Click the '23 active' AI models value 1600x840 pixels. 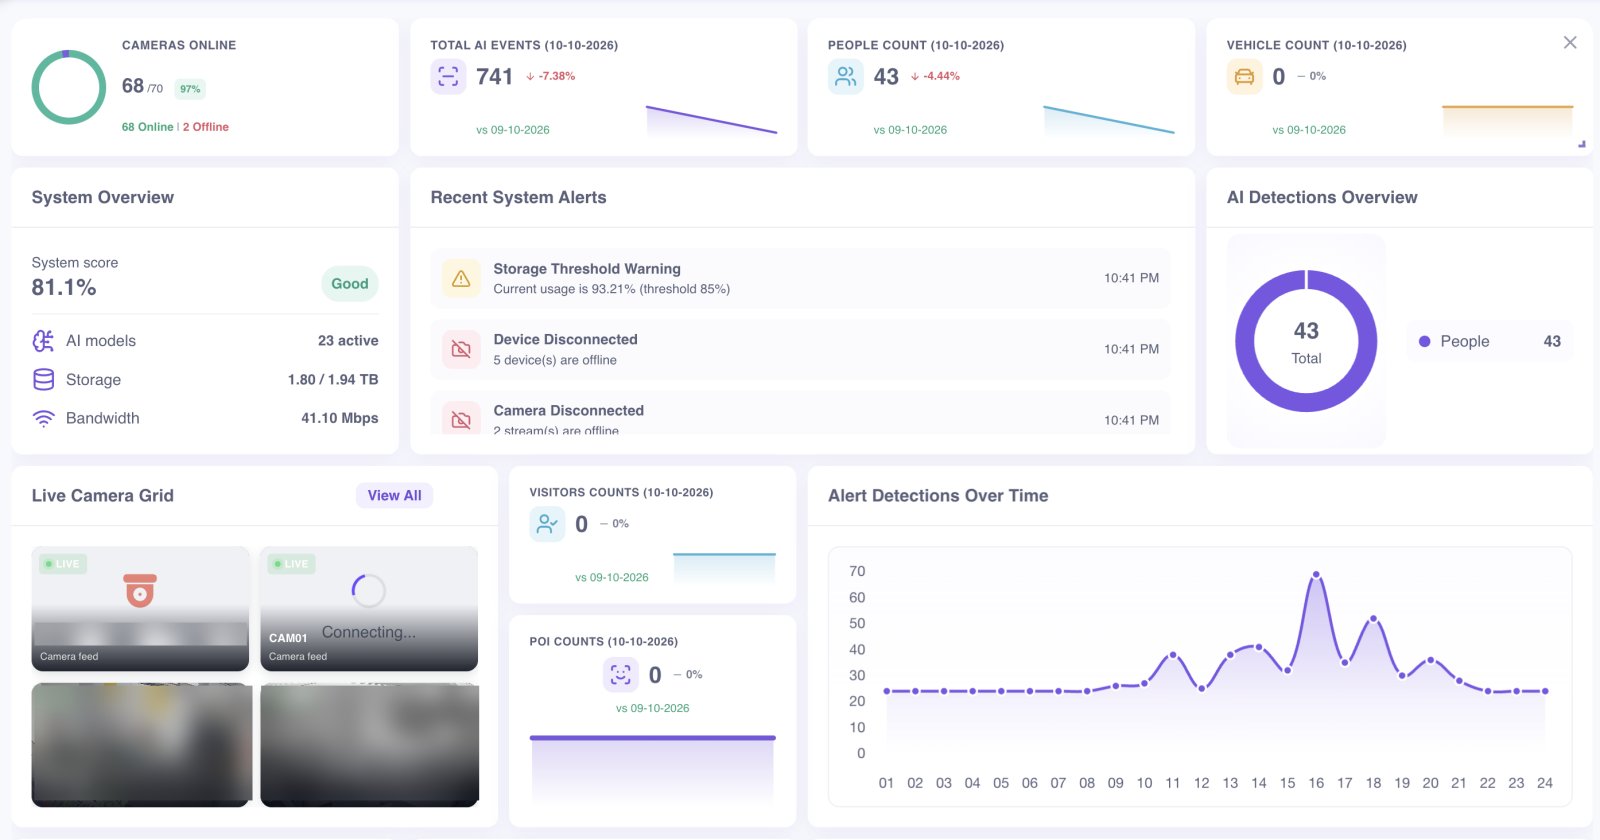pyautogui.click(x=348, y=341)
